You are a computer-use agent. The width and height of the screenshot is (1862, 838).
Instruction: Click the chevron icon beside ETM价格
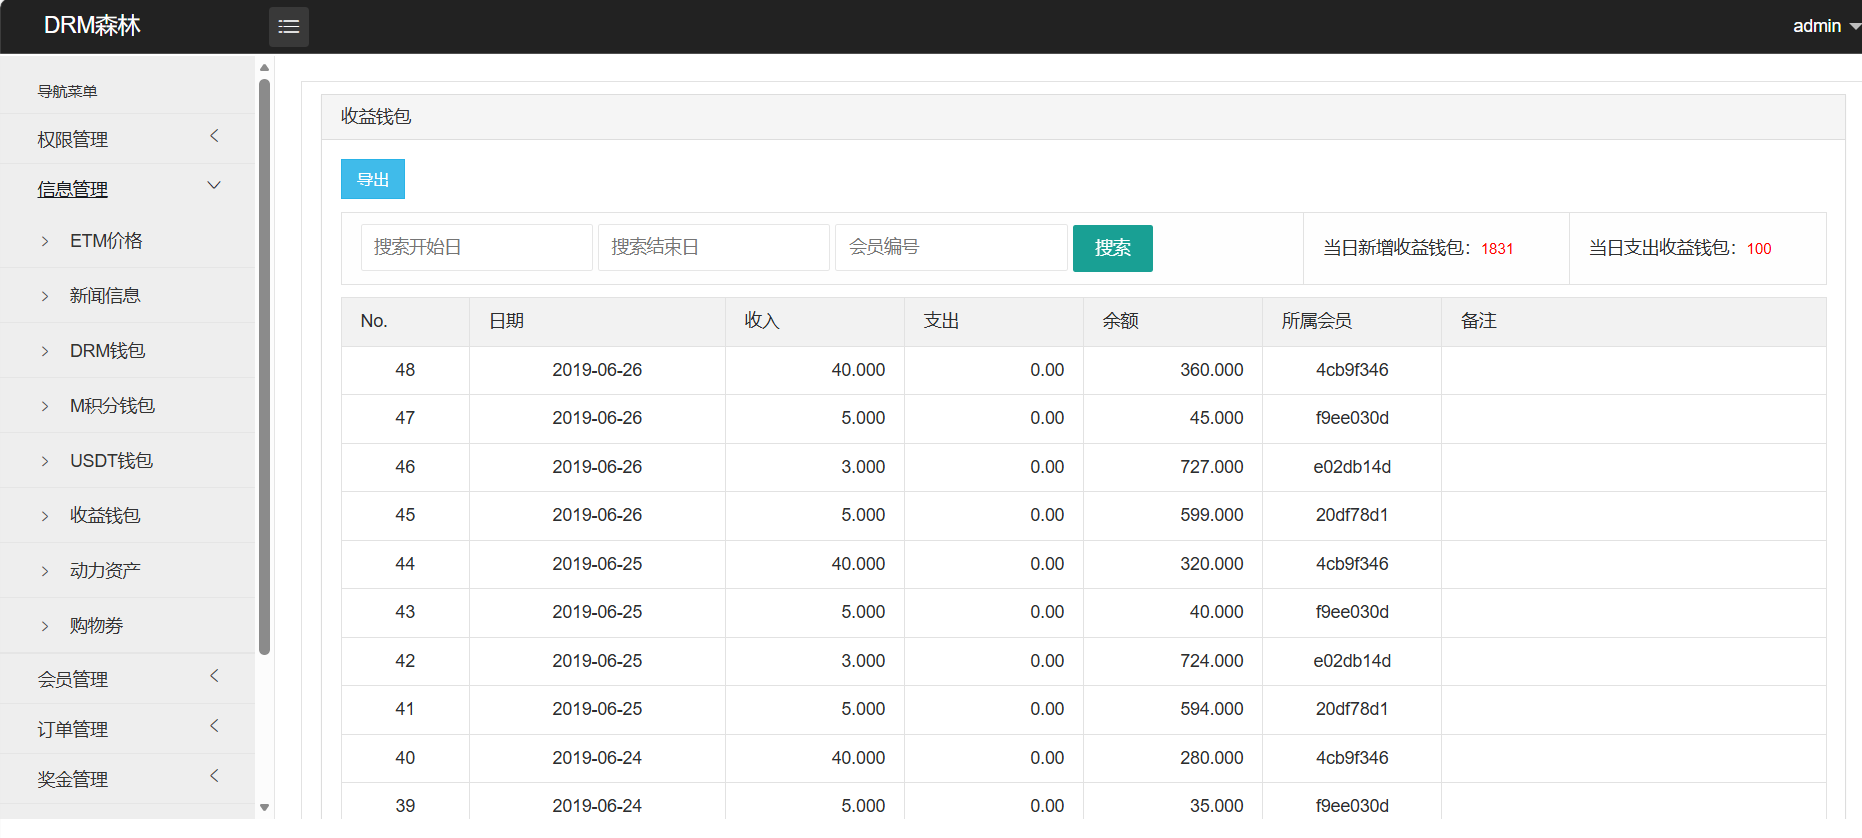tap(45, 241)
